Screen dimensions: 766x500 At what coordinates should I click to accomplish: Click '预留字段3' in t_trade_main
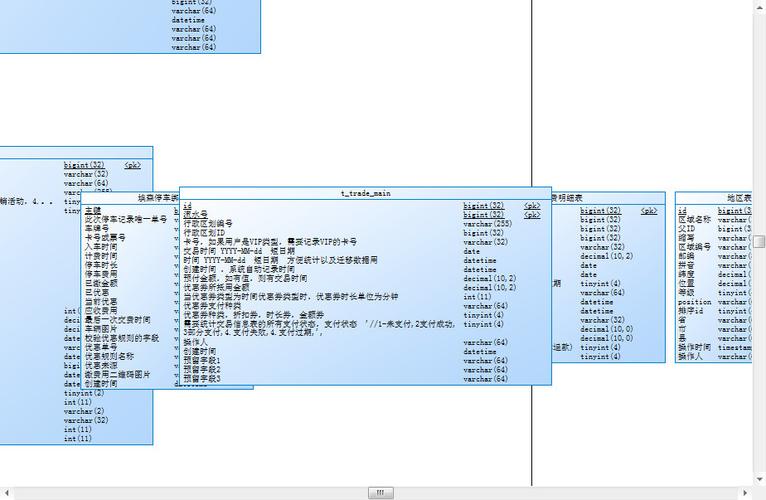point(202,379)
